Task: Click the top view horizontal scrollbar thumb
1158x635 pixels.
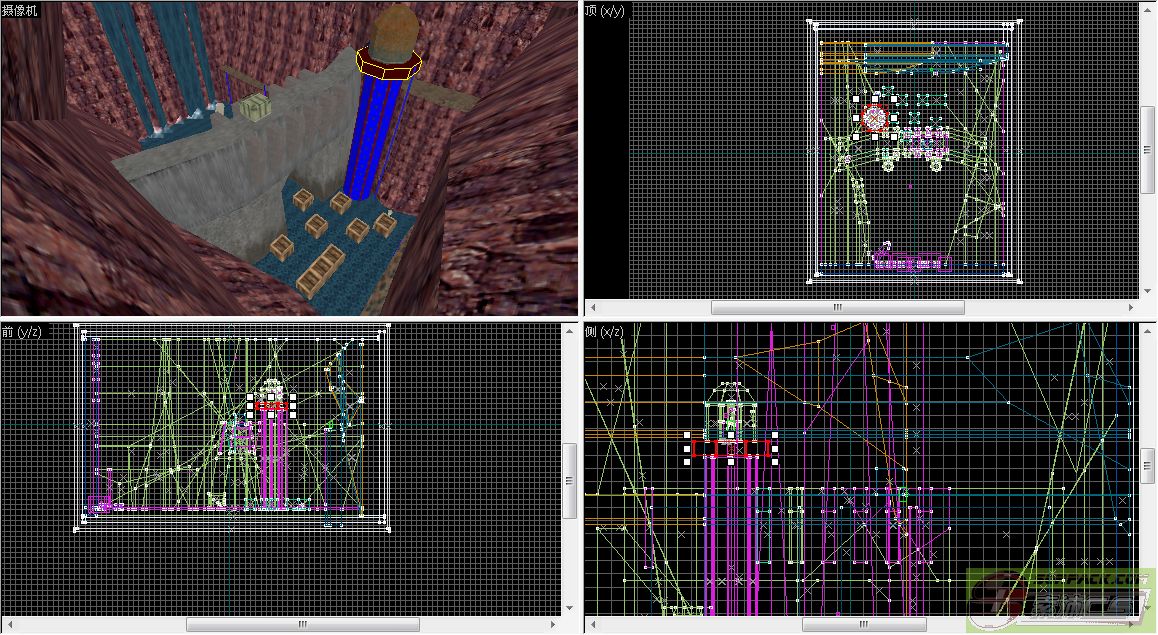Action: pyautogui.click(x=837, y=307)
